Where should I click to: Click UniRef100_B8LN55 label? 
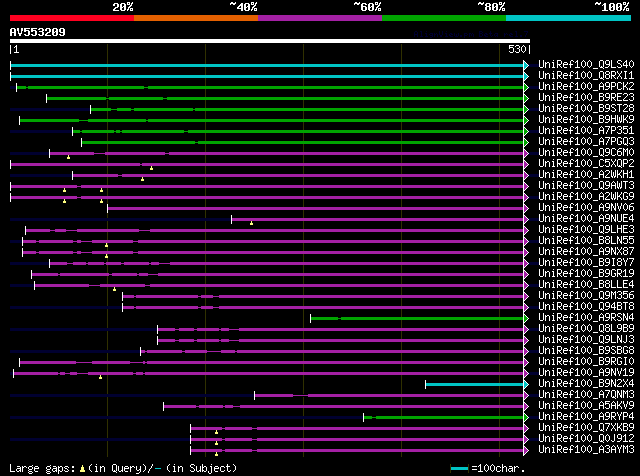[x=586, y=240]
